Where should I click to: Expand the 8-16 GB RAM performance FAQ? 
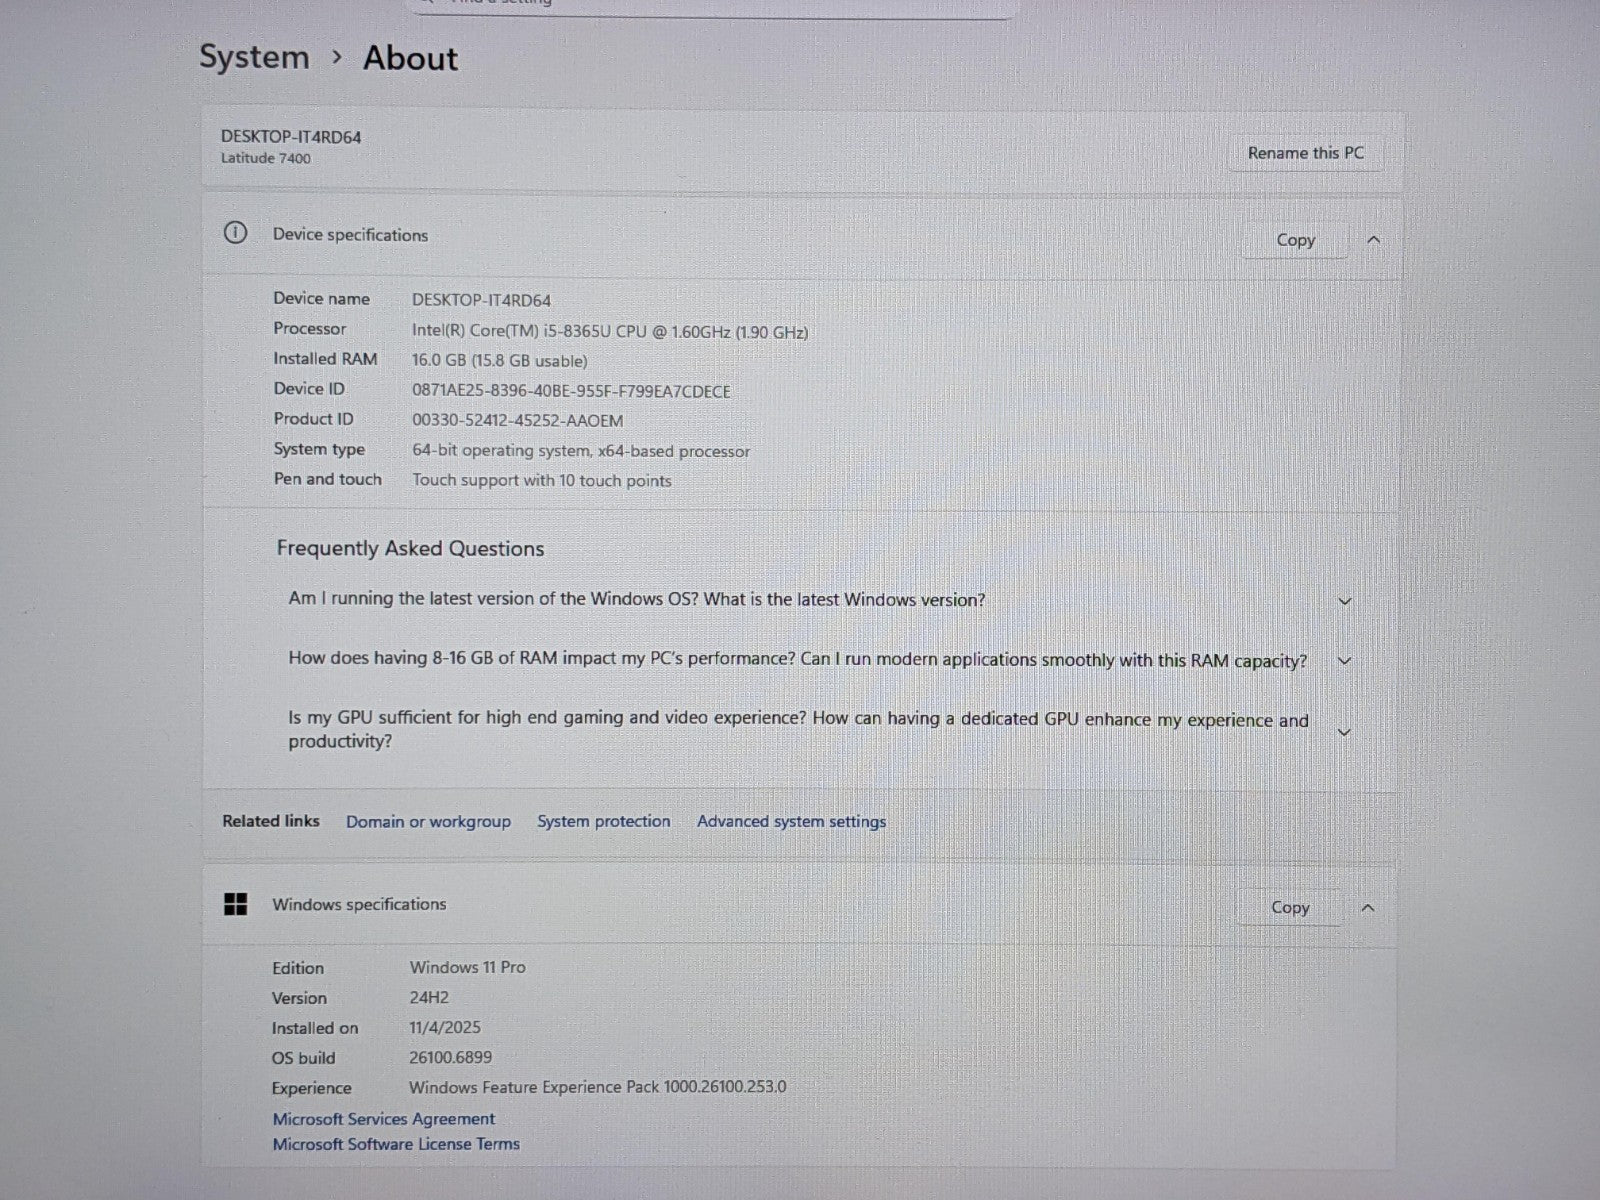(1344, 661)
